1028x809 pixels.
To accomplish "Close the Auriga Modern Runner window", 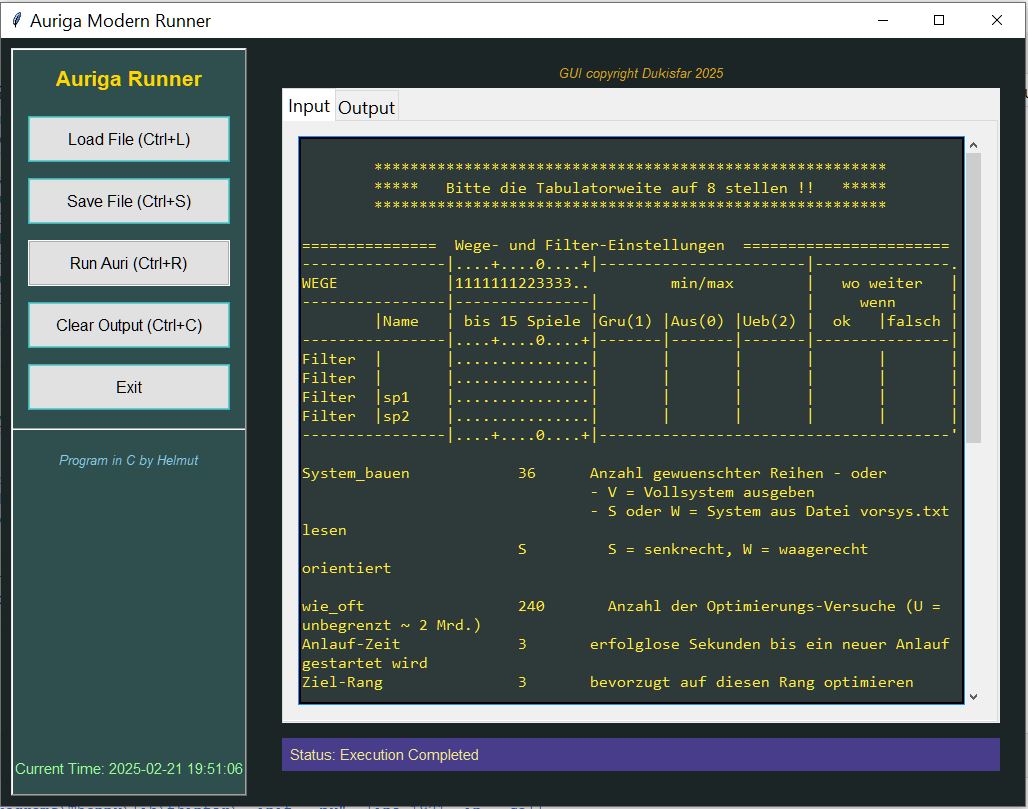I will pyautogui.click(x=997, y=20).
